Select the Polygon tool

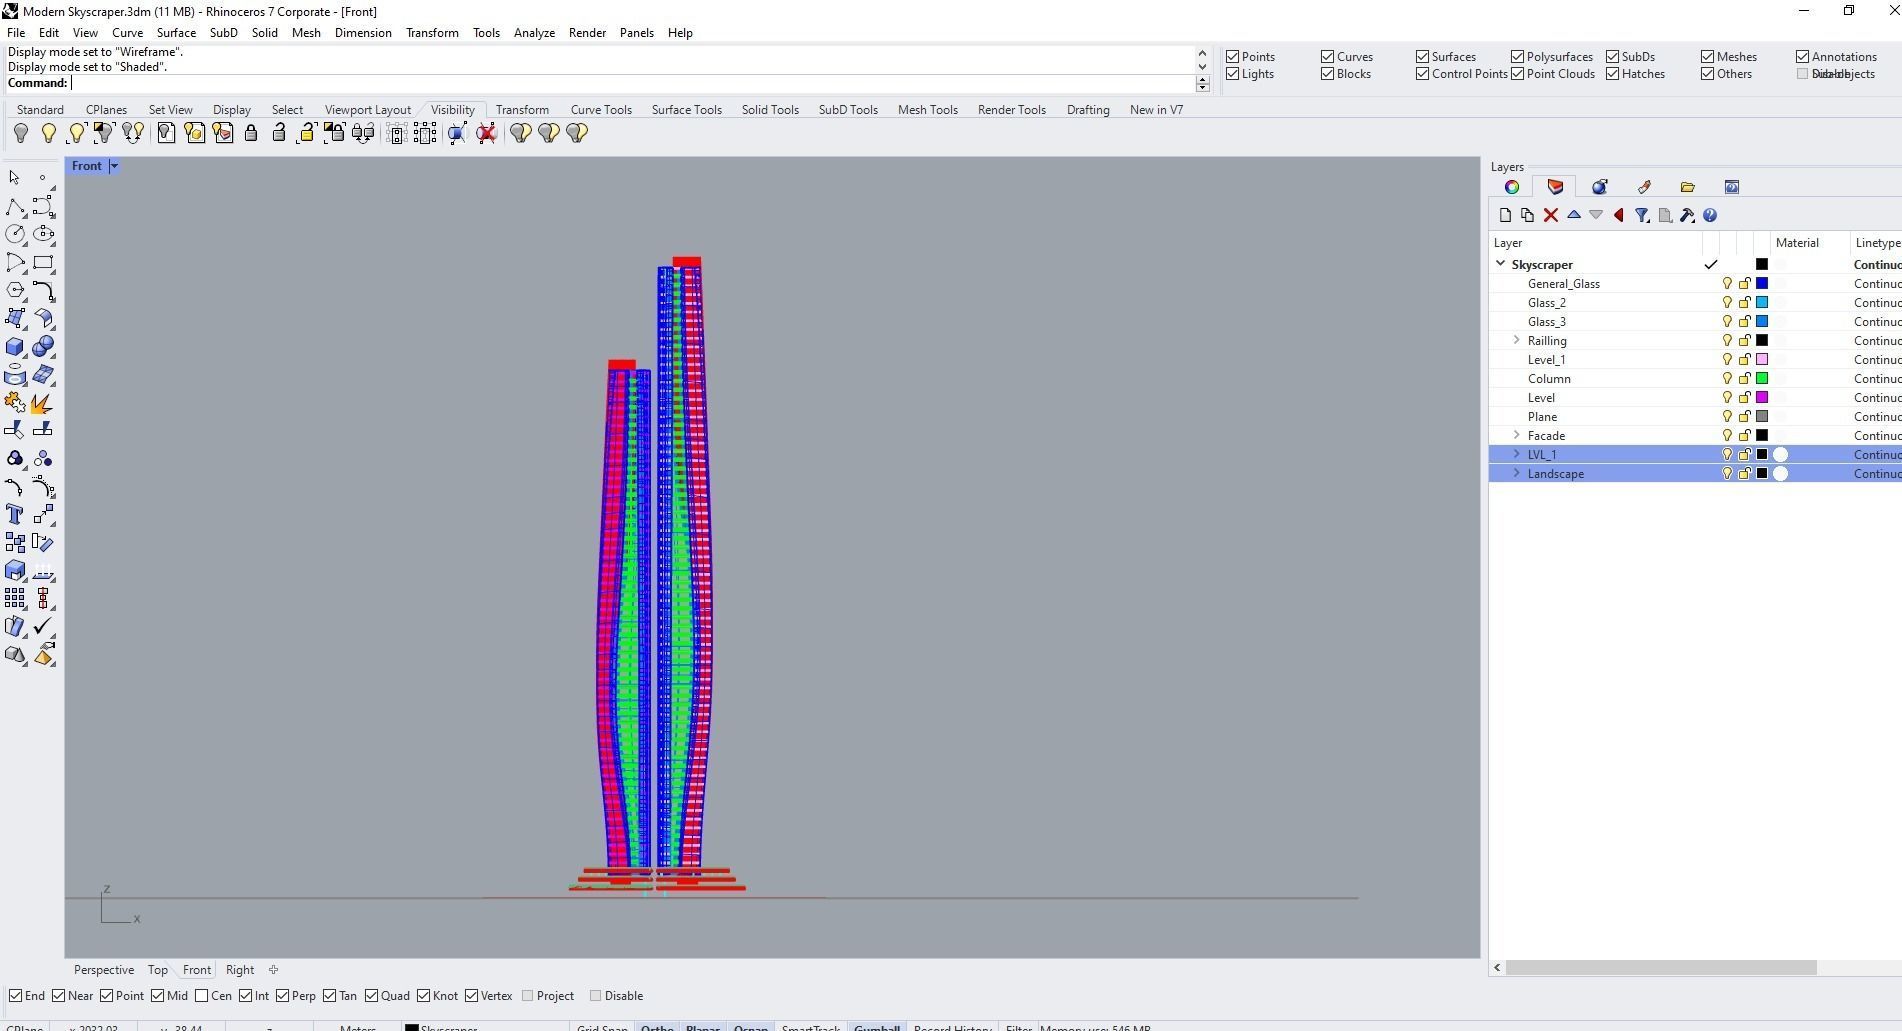tap(15, 290)
